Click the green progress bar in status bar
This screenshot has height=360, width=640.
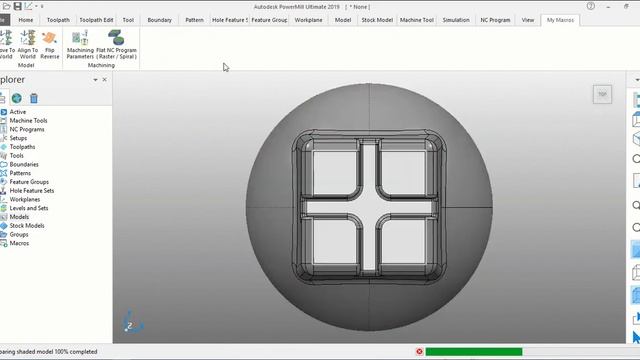[x=474, y=351]
